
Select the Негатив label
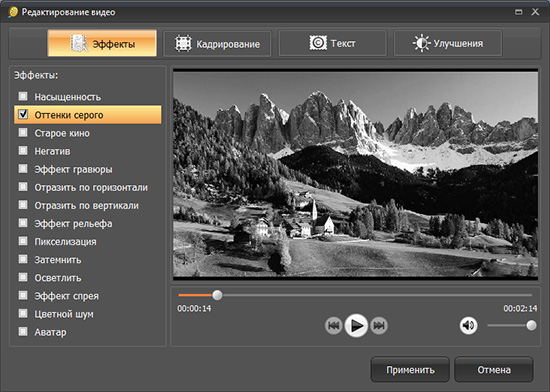52,151
